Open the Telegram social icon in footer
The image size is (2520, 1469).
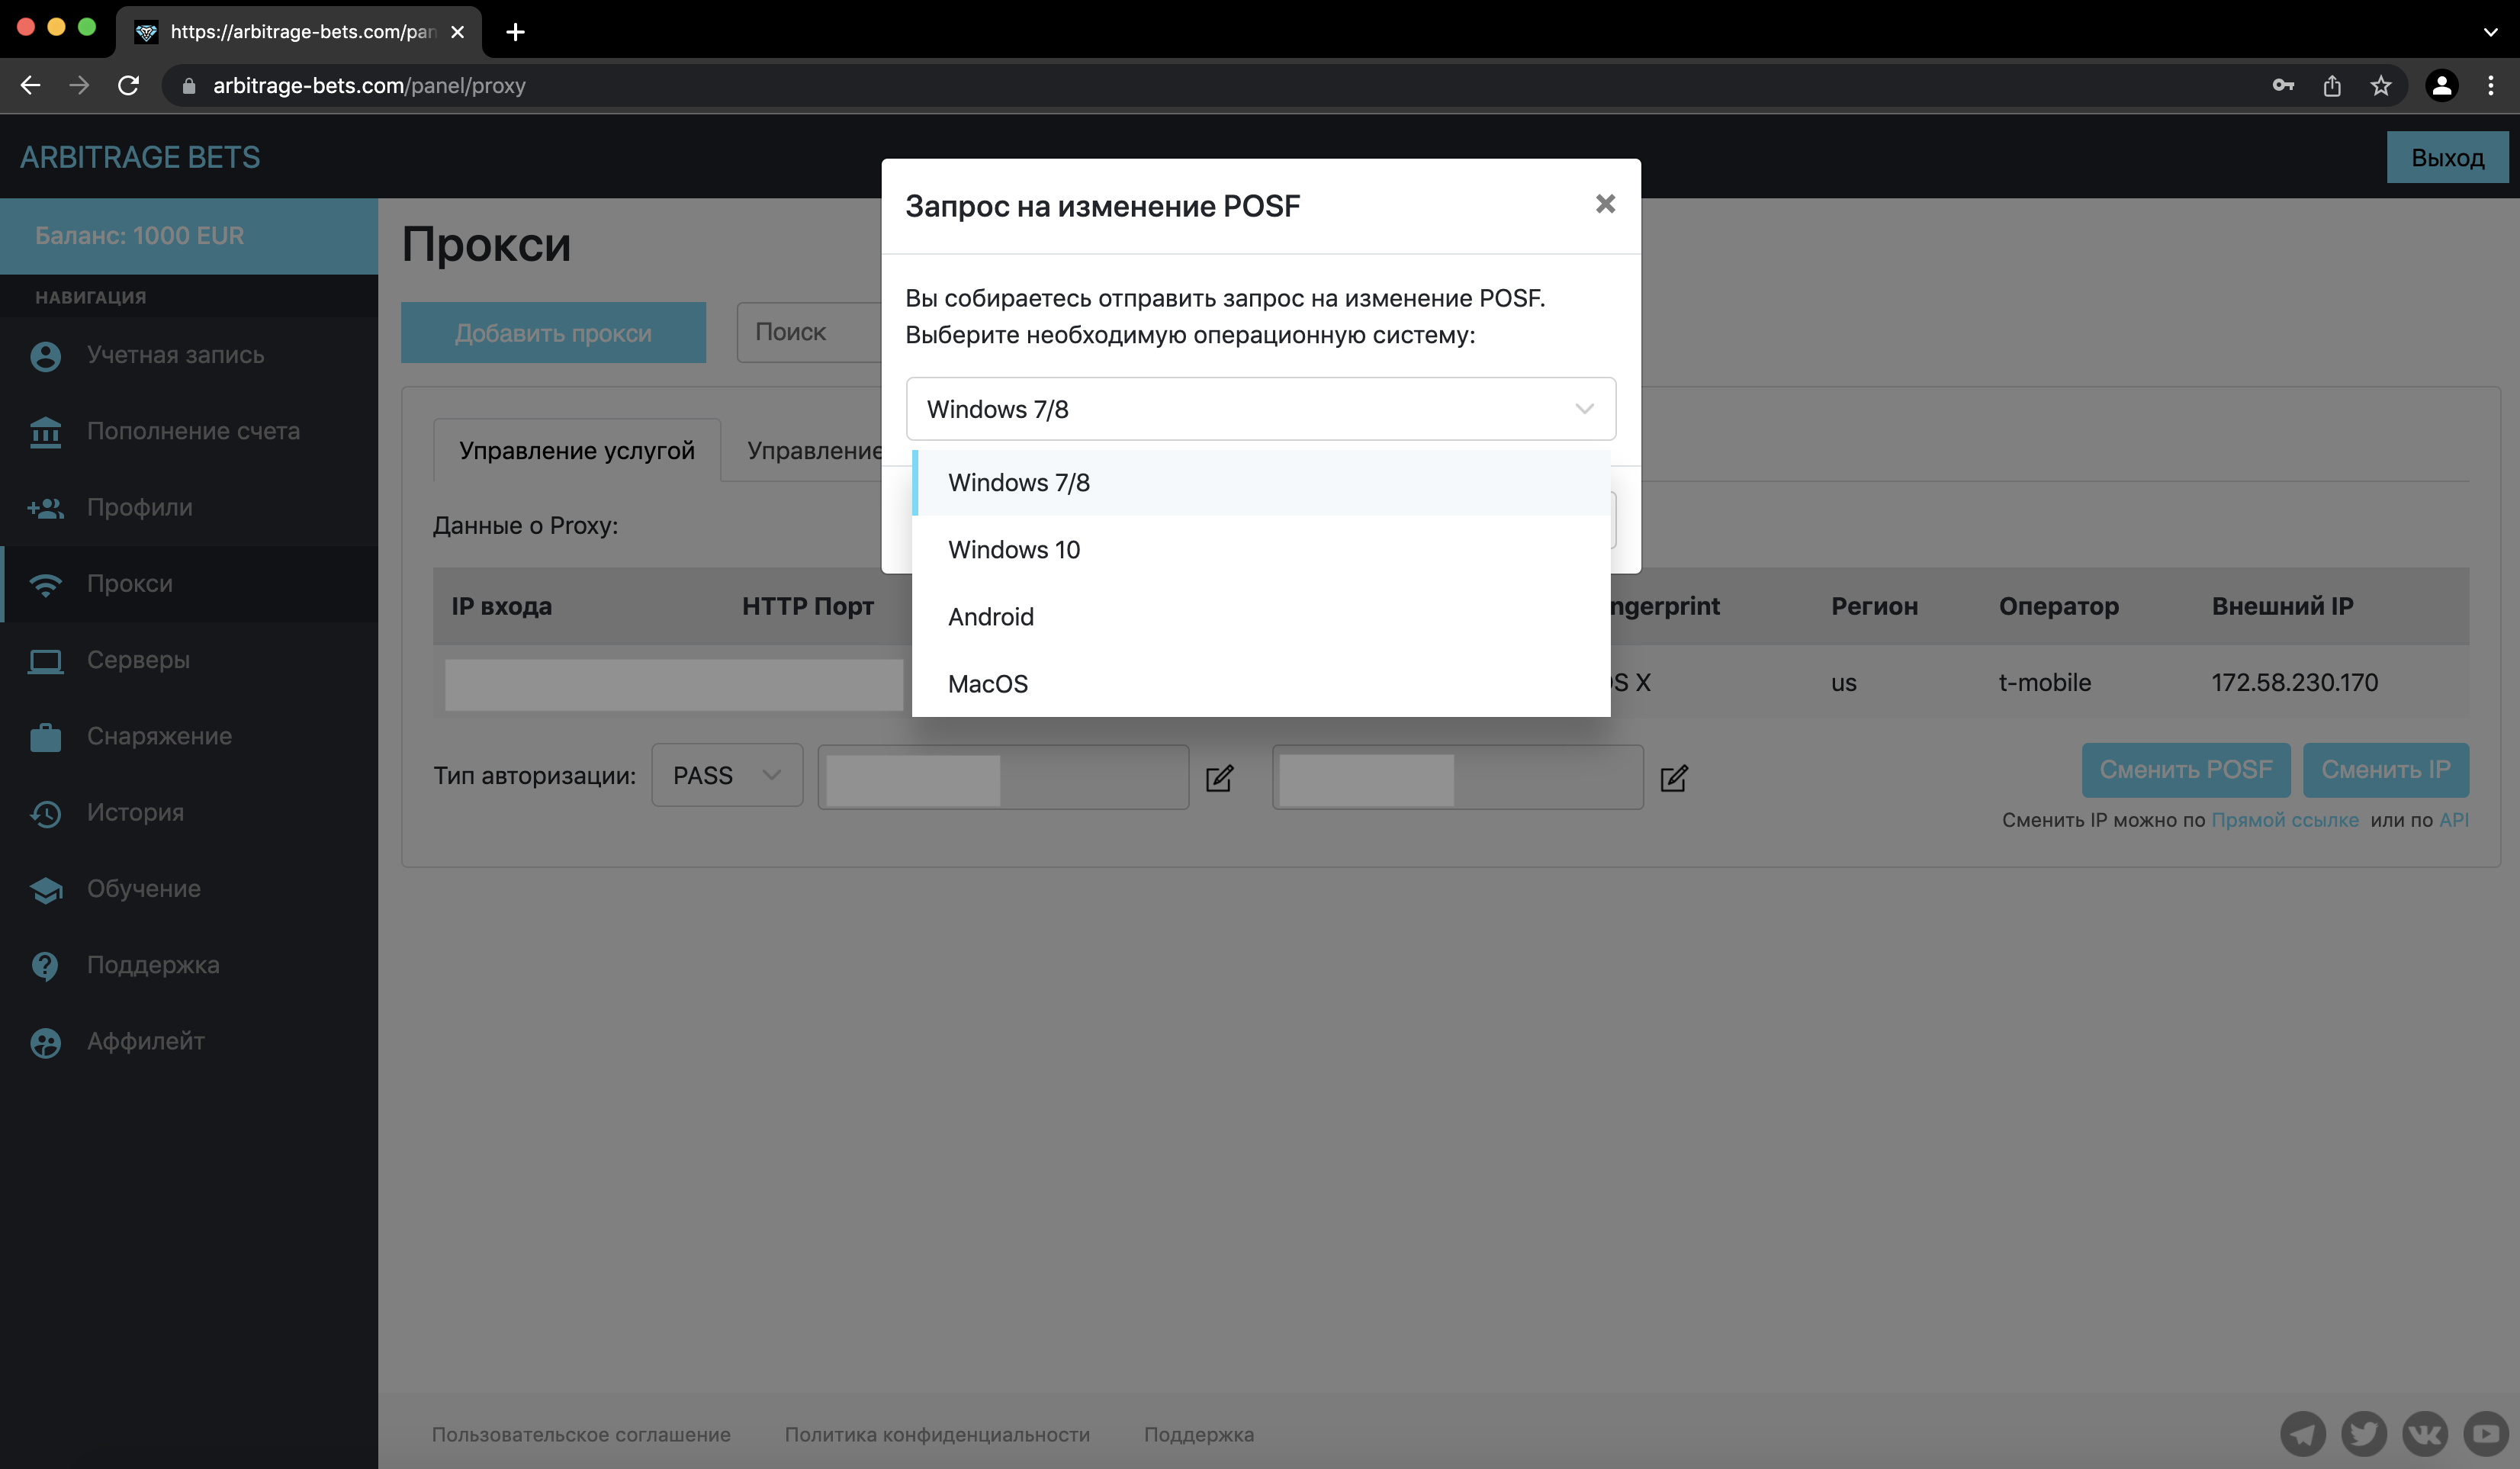[x=2302, y=1434]
